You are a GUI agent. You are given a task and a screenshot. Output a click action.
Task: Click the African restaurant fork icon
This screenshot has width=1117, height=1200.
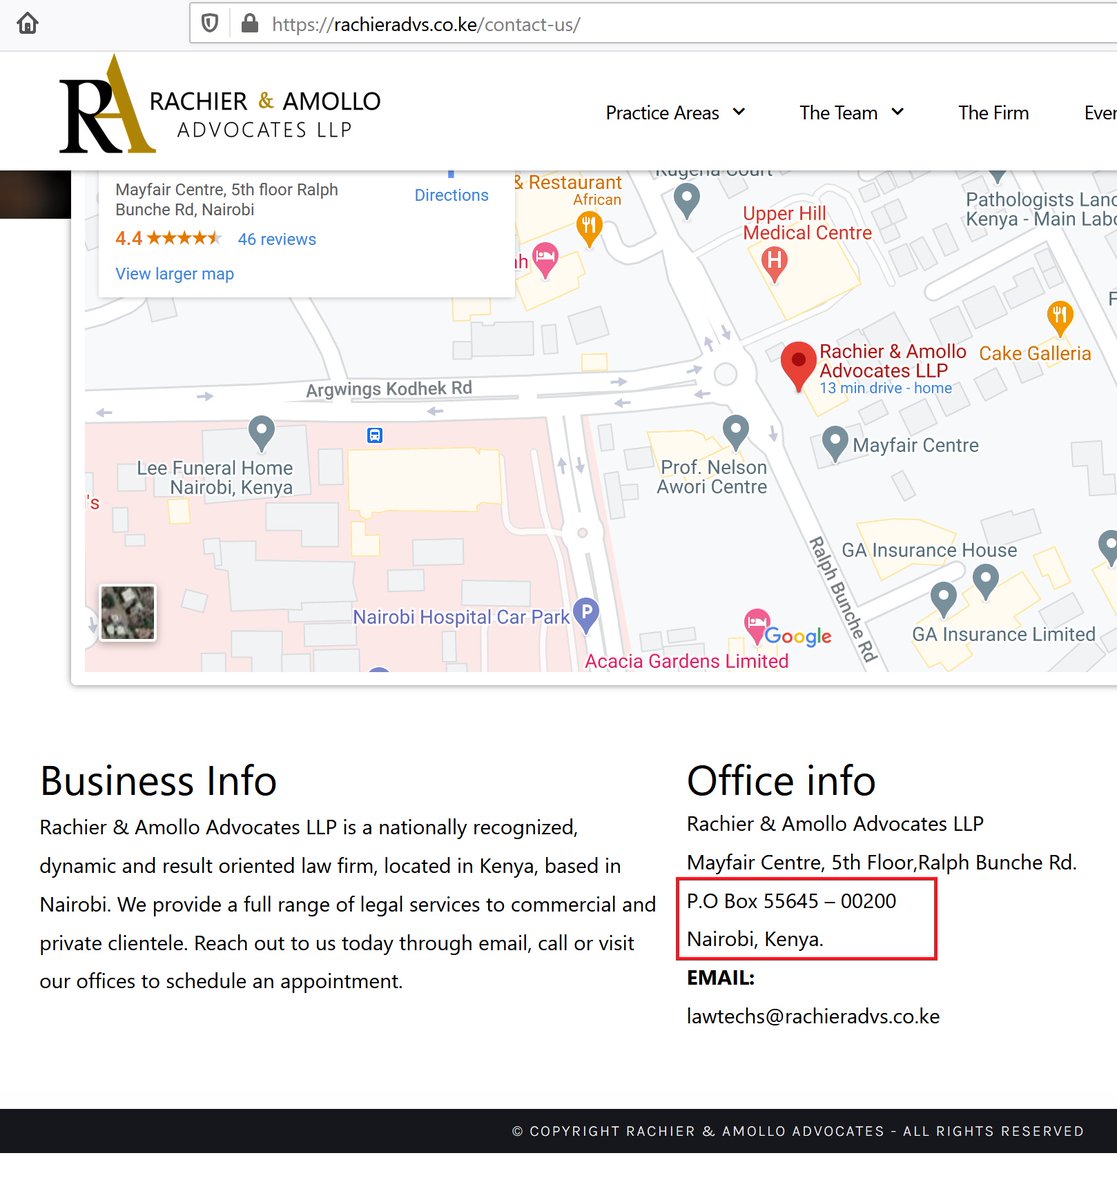589,230
